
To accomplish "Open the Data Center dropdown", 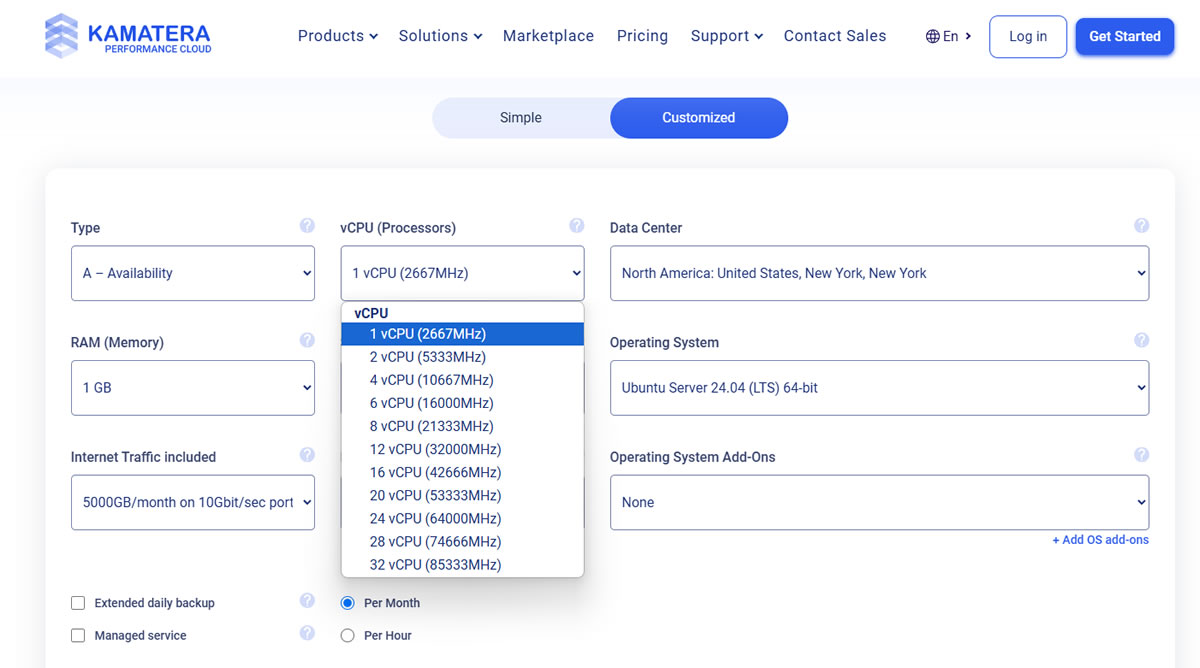I will point(879,273).
